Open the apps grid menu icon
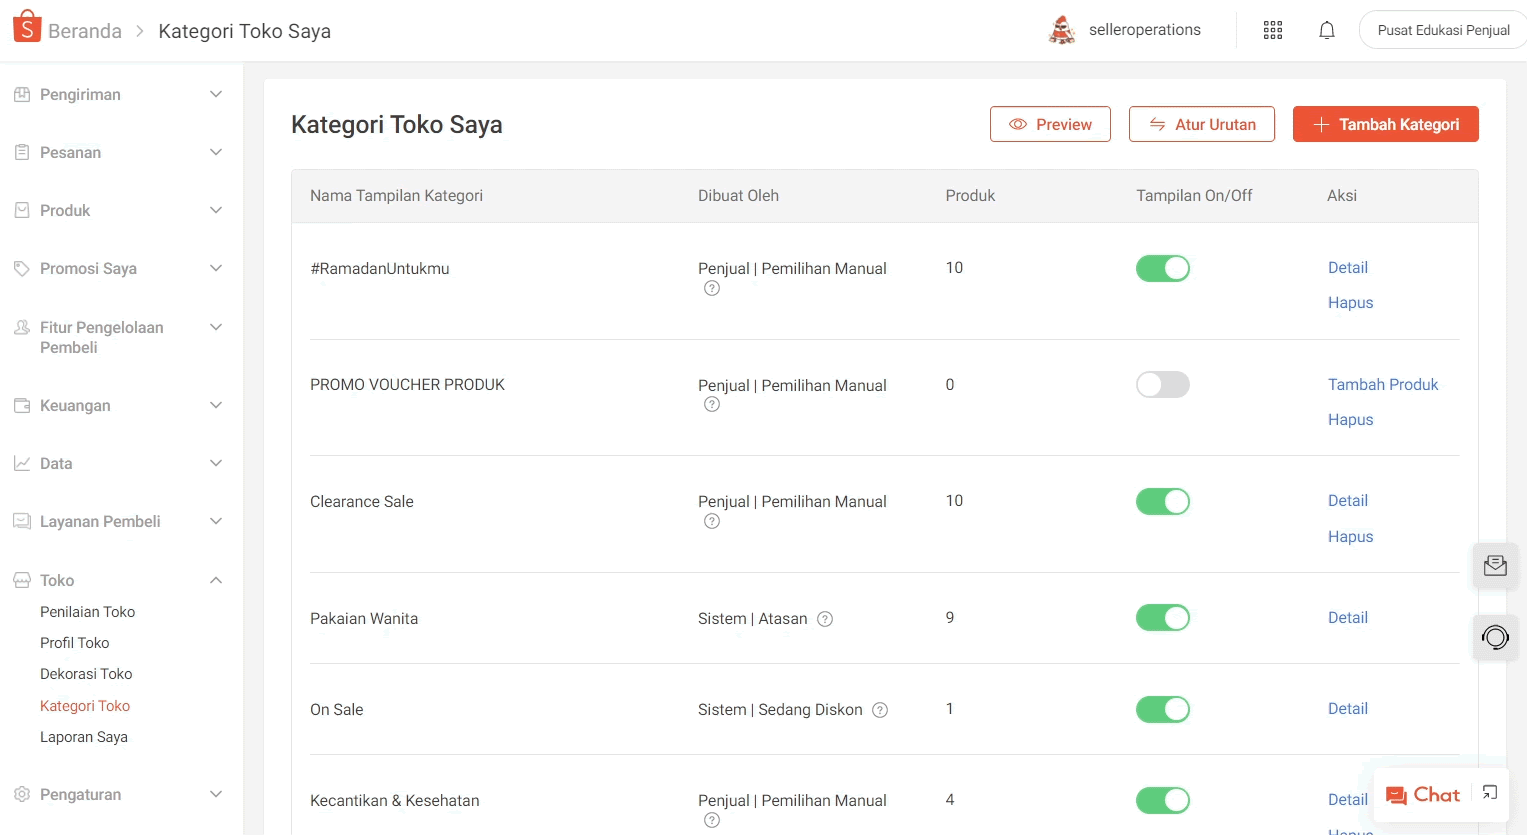 [x=1272, y=30]
